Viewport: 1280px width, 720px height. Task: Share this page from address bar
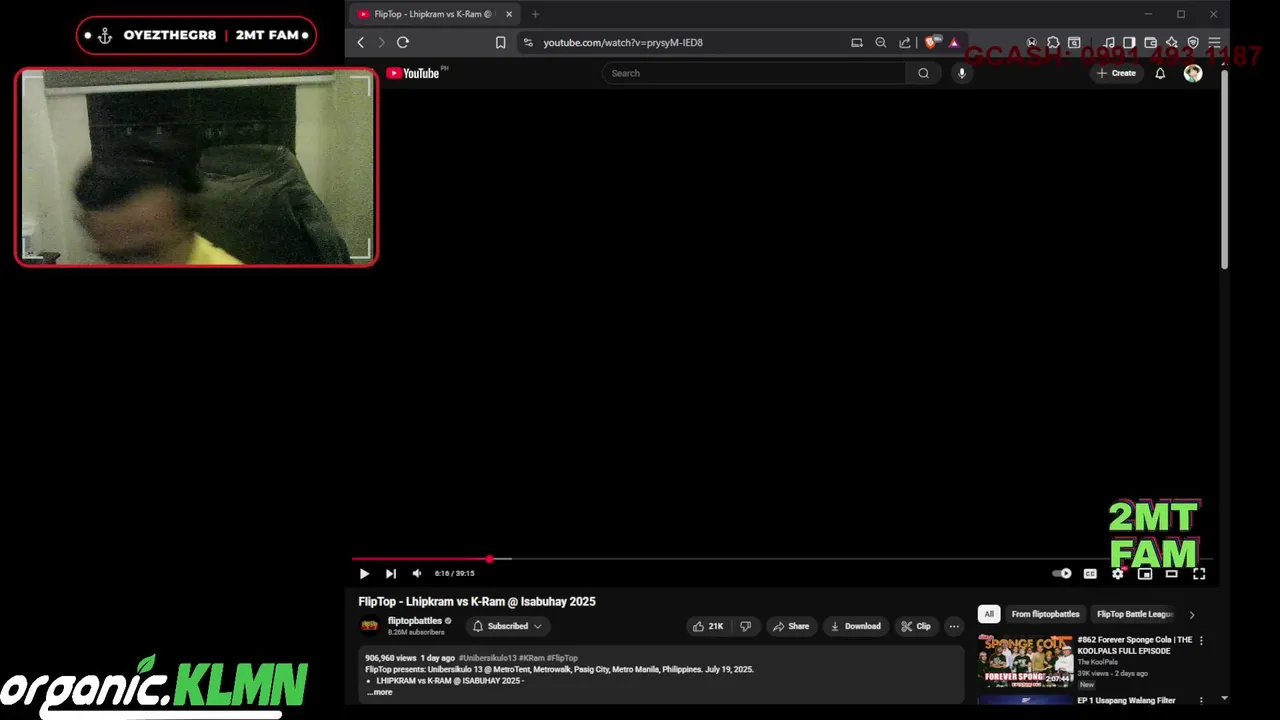pos(905,42)
